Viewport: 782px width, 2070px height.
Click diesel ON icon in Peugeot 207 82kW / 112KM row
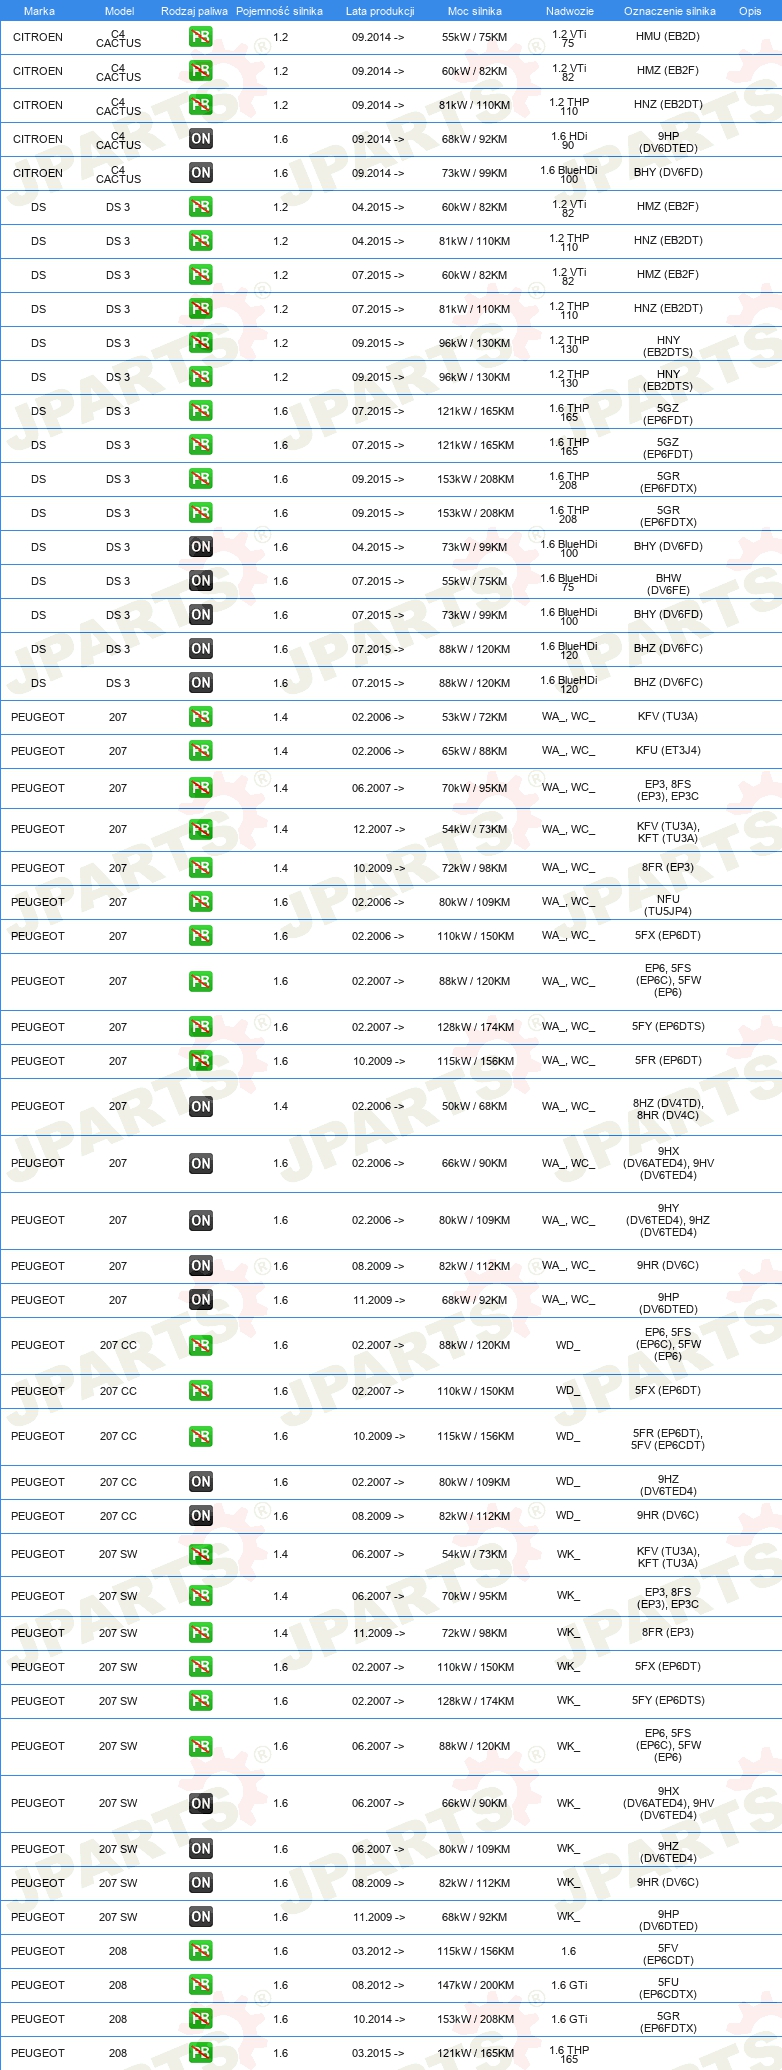200,1266
